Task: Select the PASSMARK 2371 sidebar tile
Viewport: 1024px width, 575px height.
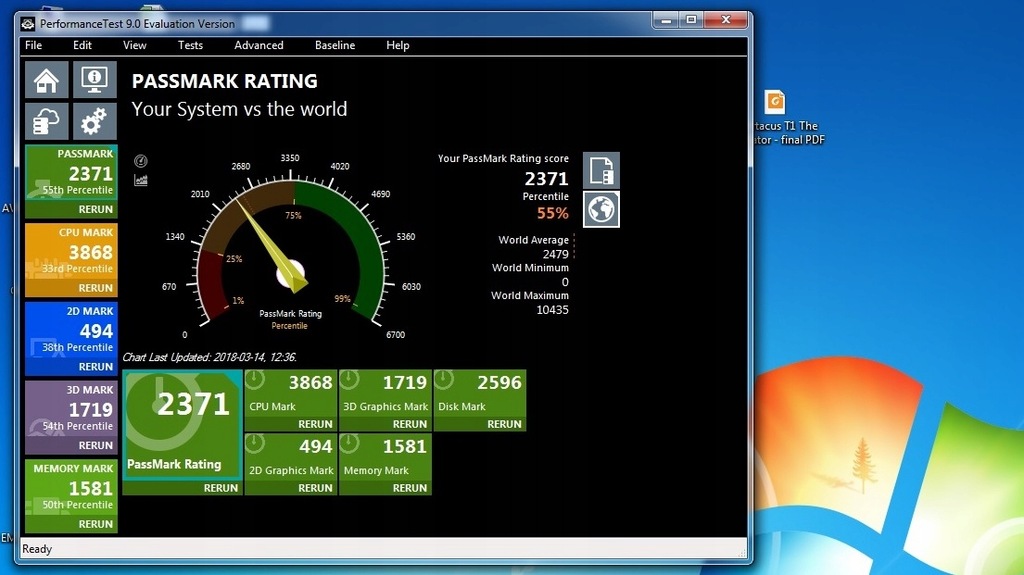Action: 71,172
